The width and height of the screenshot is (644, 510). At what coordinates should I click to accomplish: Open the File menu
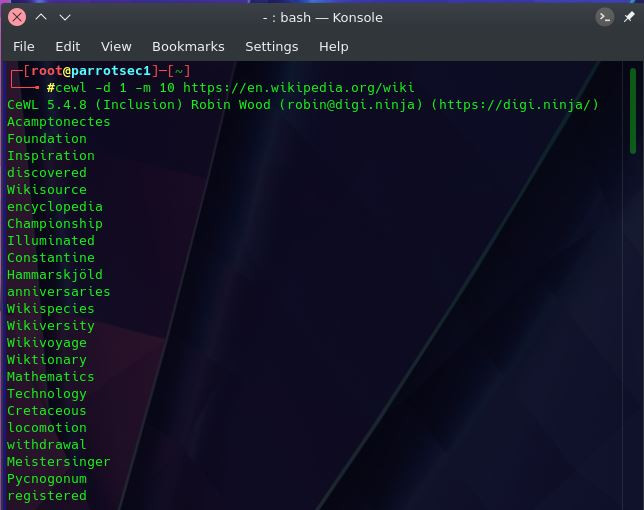(x=23, y=46)
